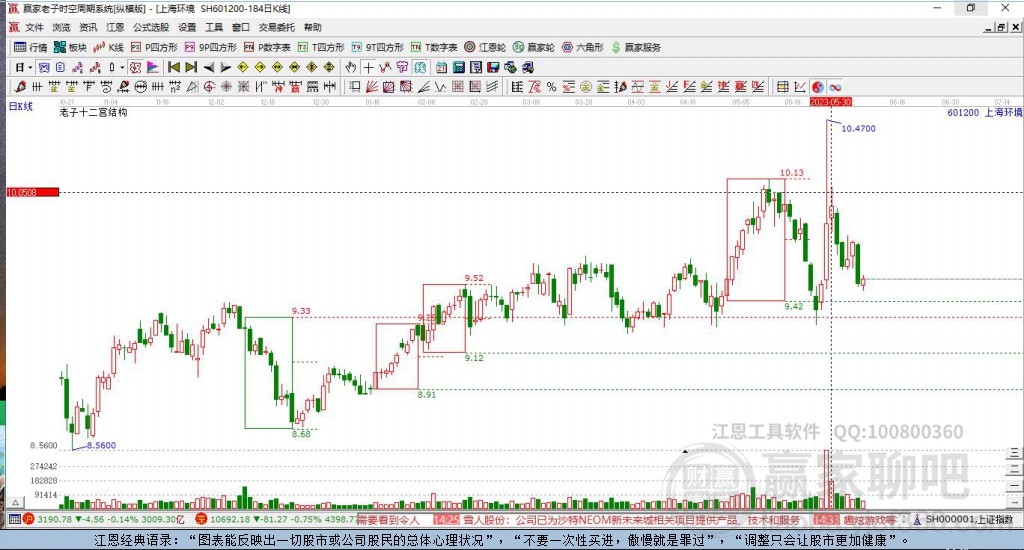The height and width of the screenshot is (550, 1024).
Task: Open the 江恩 menu
Action: point(115,27)
